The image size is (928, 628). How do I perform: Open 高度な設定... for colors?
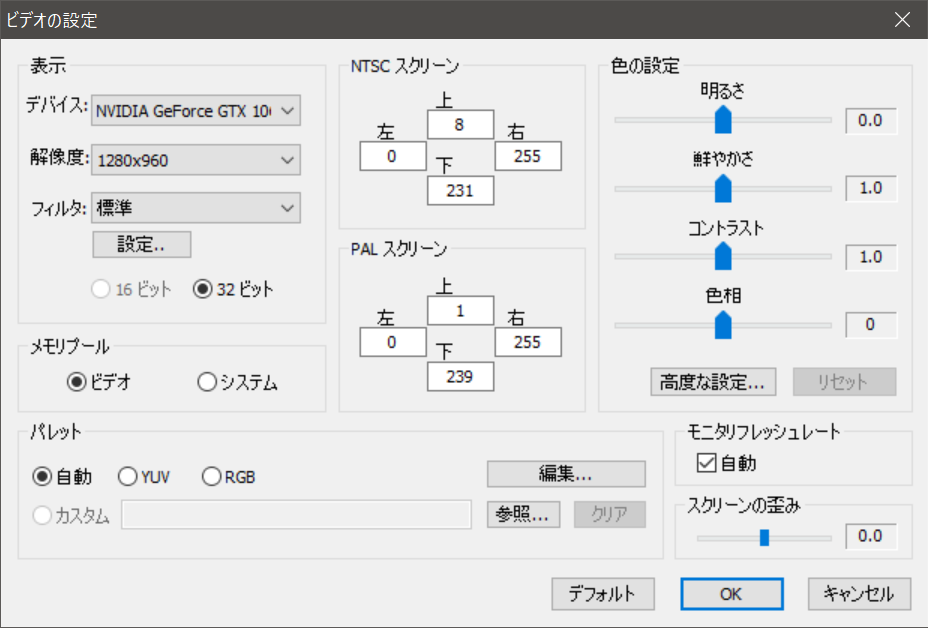(713, 381)
